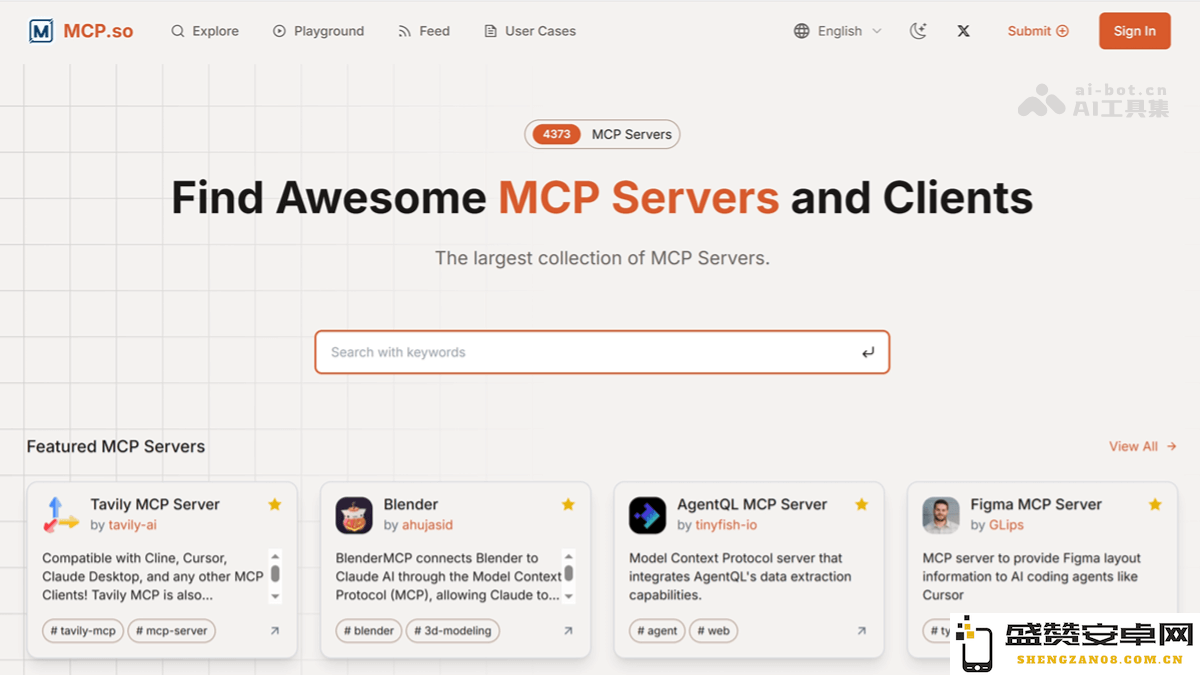Open the Explore menu item
1200x675 pixels.
pyautogui.click(x=205, y=31)
